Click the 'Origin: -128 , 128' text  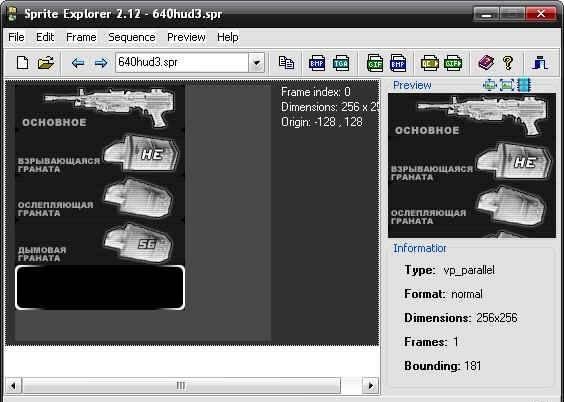(322, 122)
